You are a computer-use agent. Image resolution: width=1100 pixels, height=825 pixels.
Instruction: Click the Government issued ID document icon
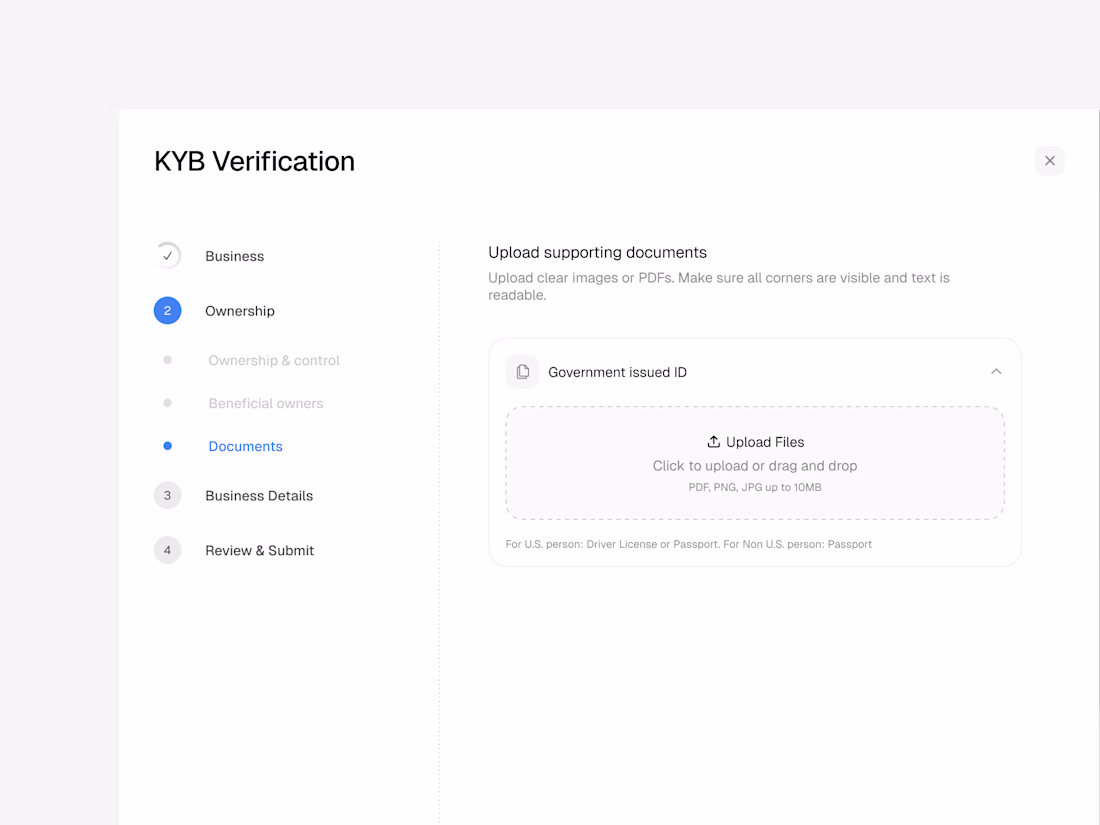(x=522, y=372)
